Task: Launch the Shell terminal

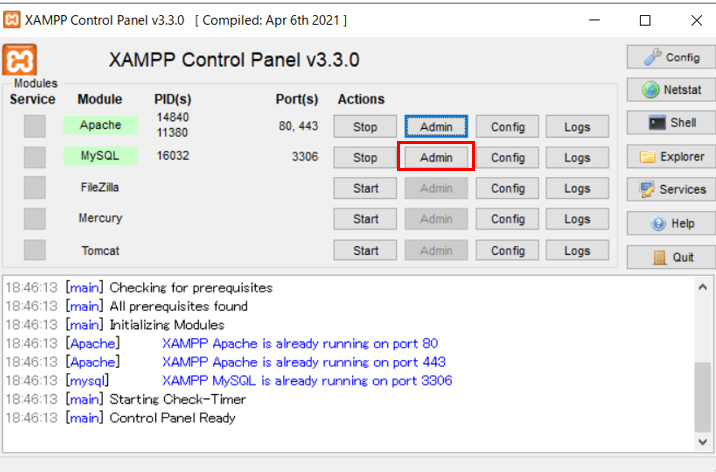Action: pos(670,123)
